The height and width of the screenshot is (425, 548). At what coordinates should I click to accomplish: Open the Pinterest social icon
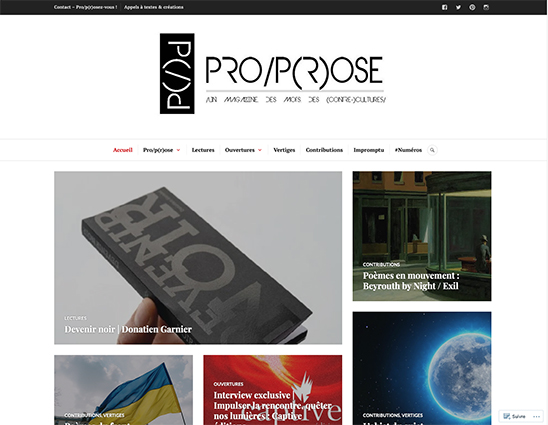tap(472, 7)
